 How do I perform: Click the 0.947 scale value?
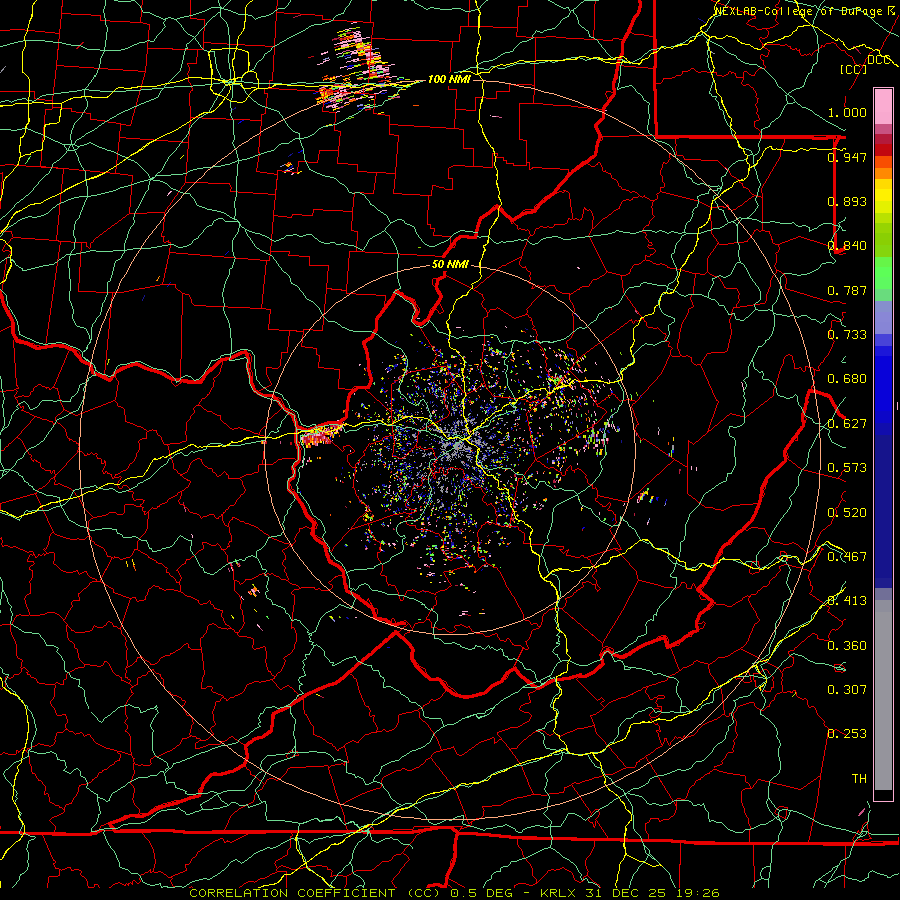(847, 157)
